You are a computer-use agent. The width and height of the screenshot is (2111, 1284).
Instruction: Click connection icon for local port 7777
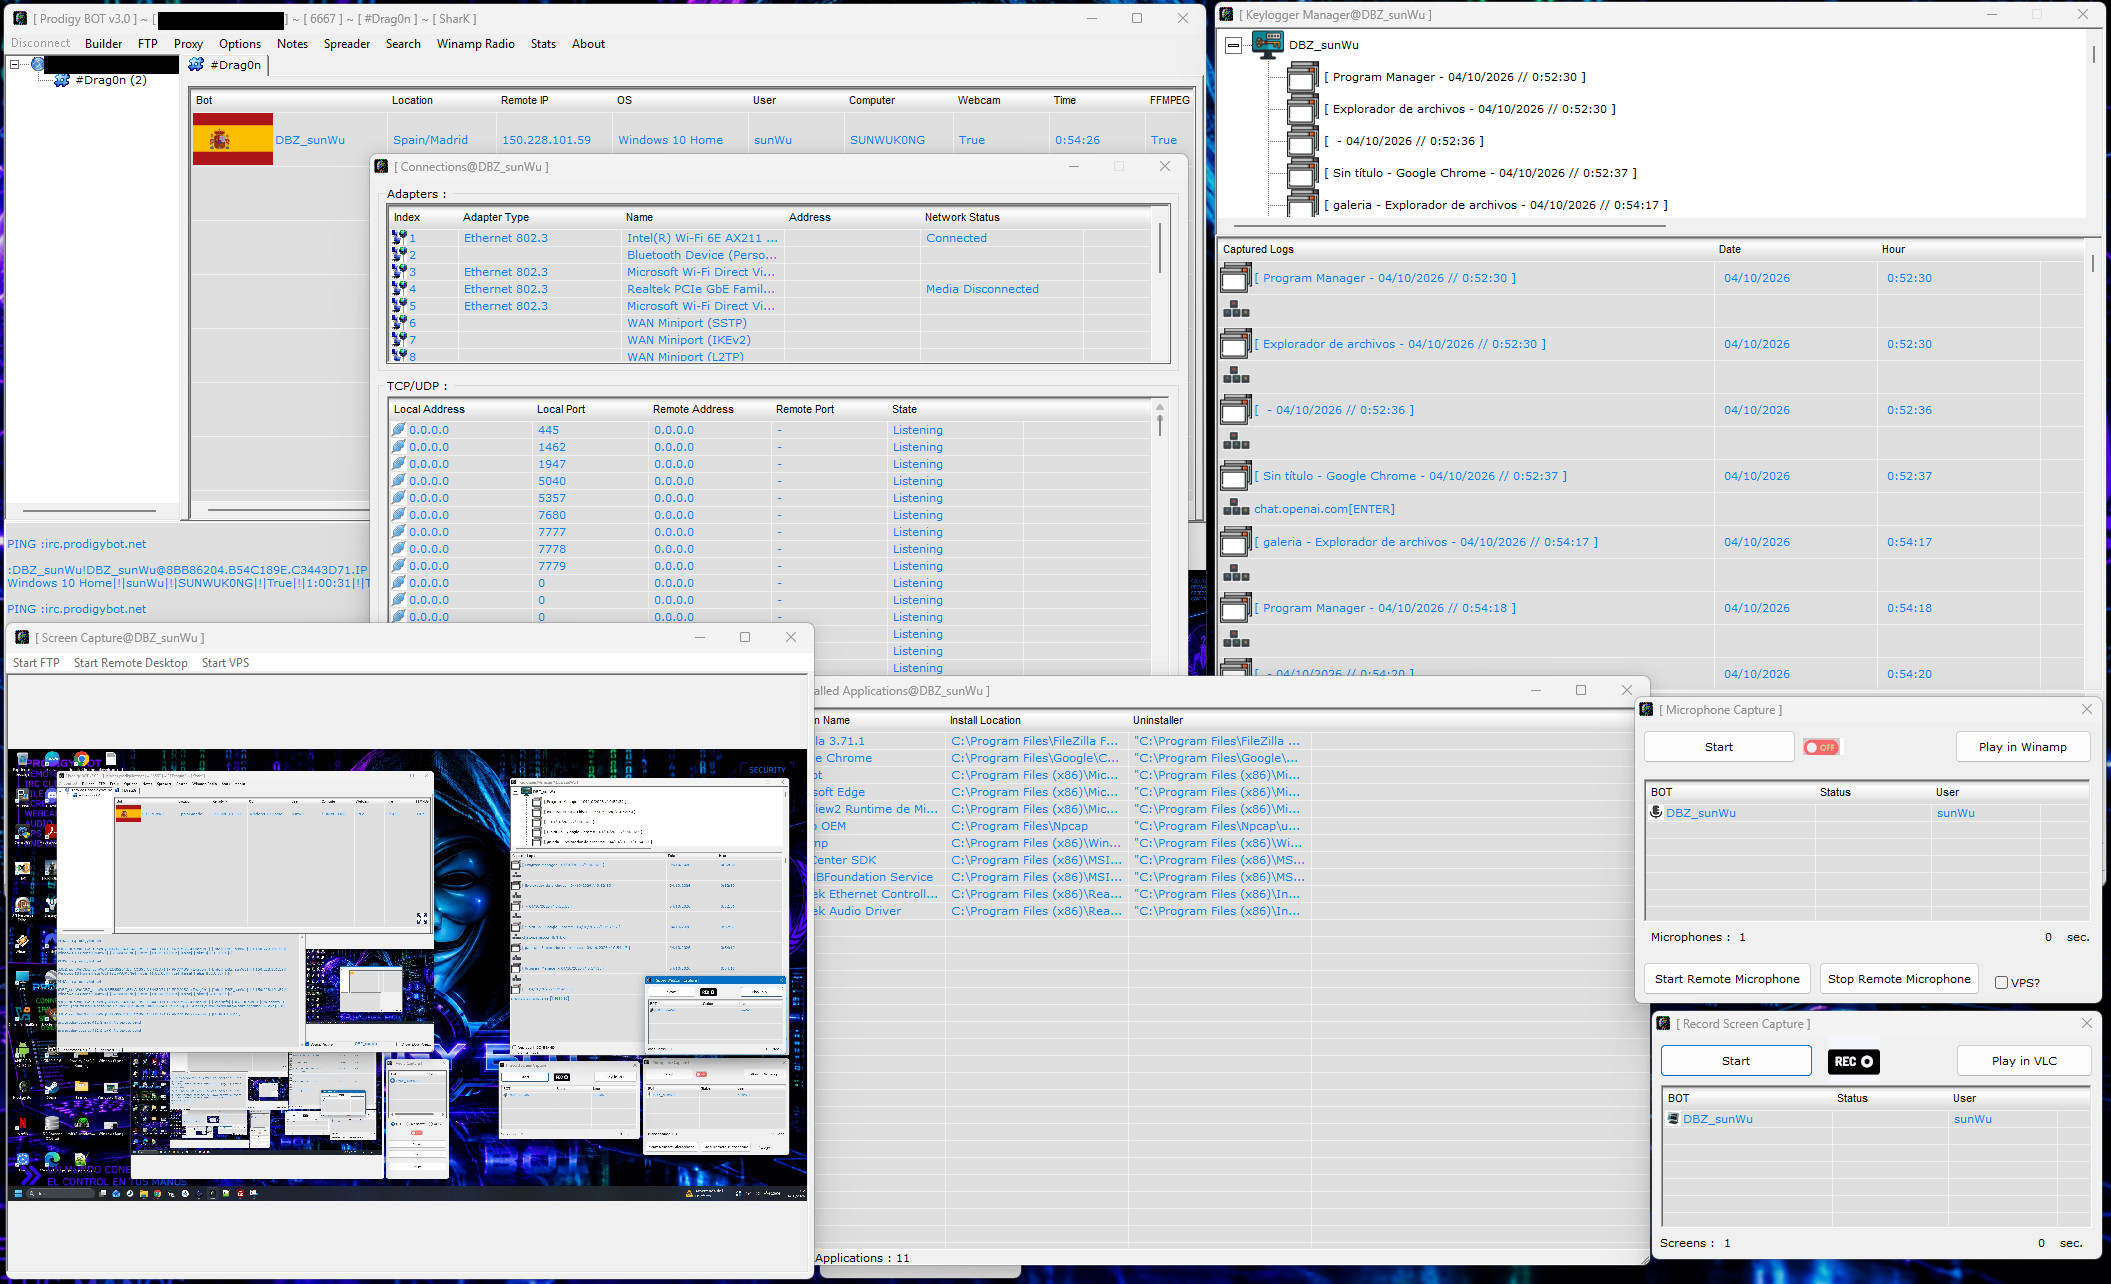(399, 532)
